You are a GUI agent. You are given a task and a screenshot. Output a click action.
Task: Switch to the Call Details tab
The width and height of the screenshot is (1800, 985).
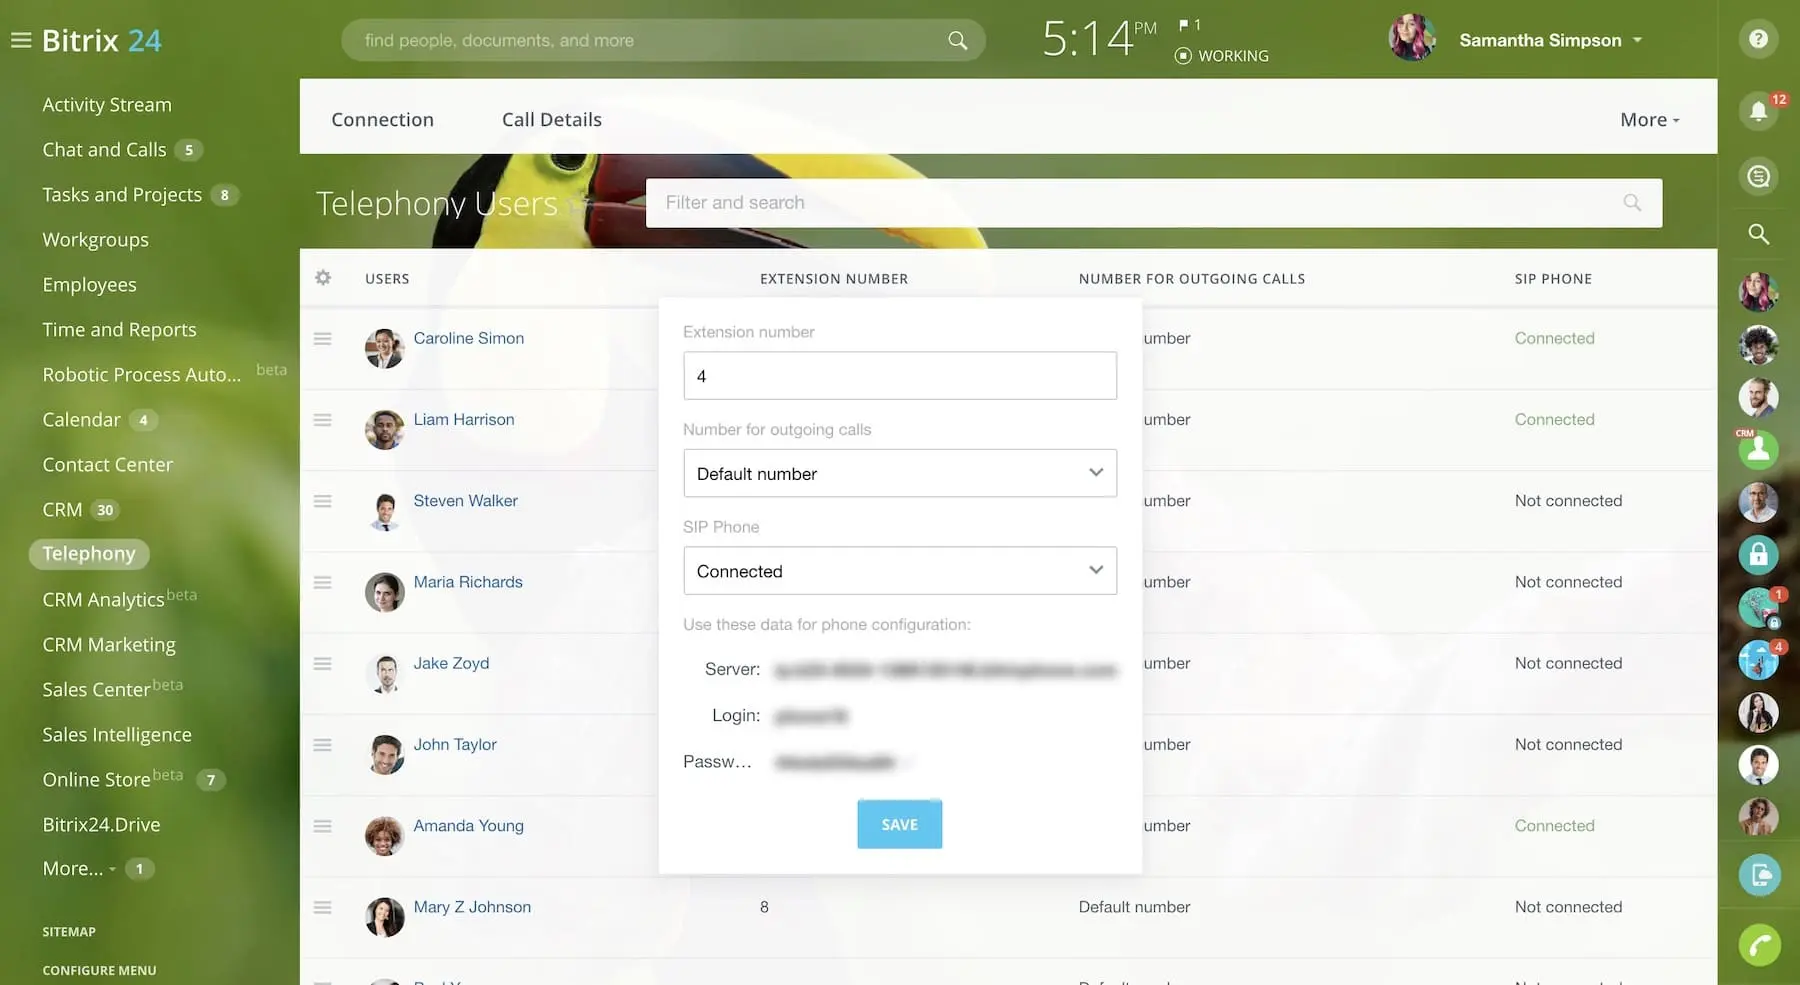[x=551, y=120]
